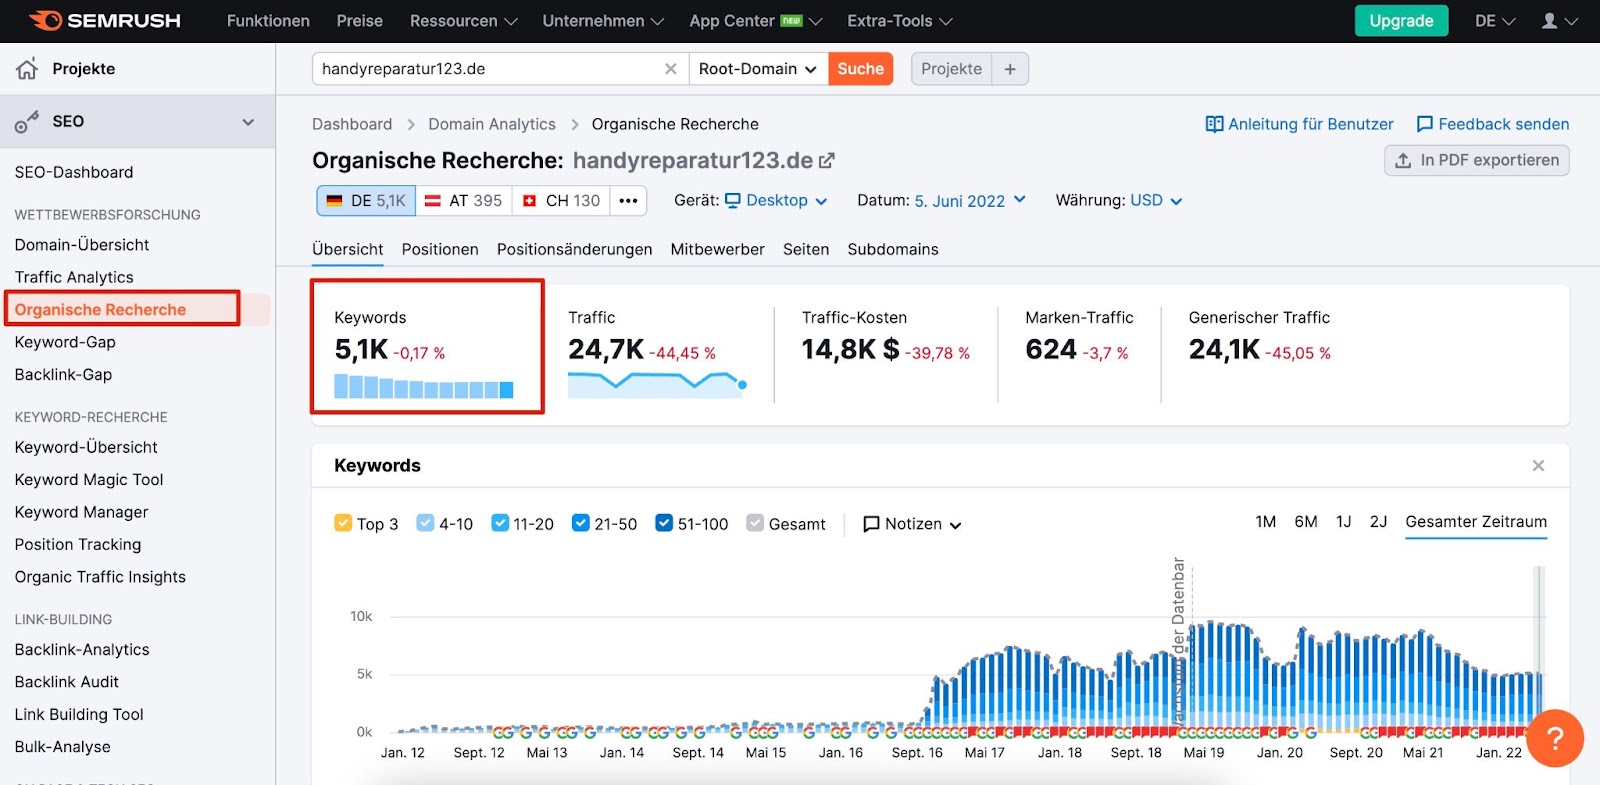This screenshot has width=1600, height=785.
Task: Set chart range to 1M
Action: [1266, 522]
